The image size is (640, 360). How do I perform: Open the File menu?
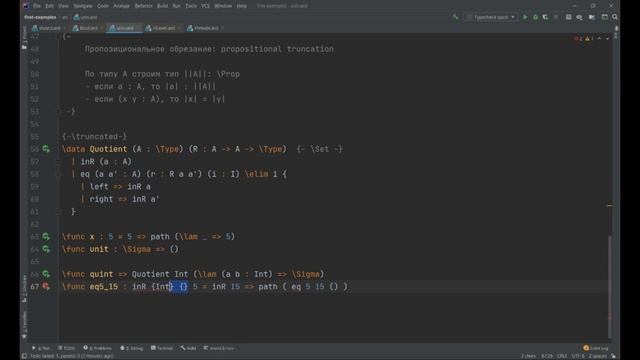(x=37, y=6)
